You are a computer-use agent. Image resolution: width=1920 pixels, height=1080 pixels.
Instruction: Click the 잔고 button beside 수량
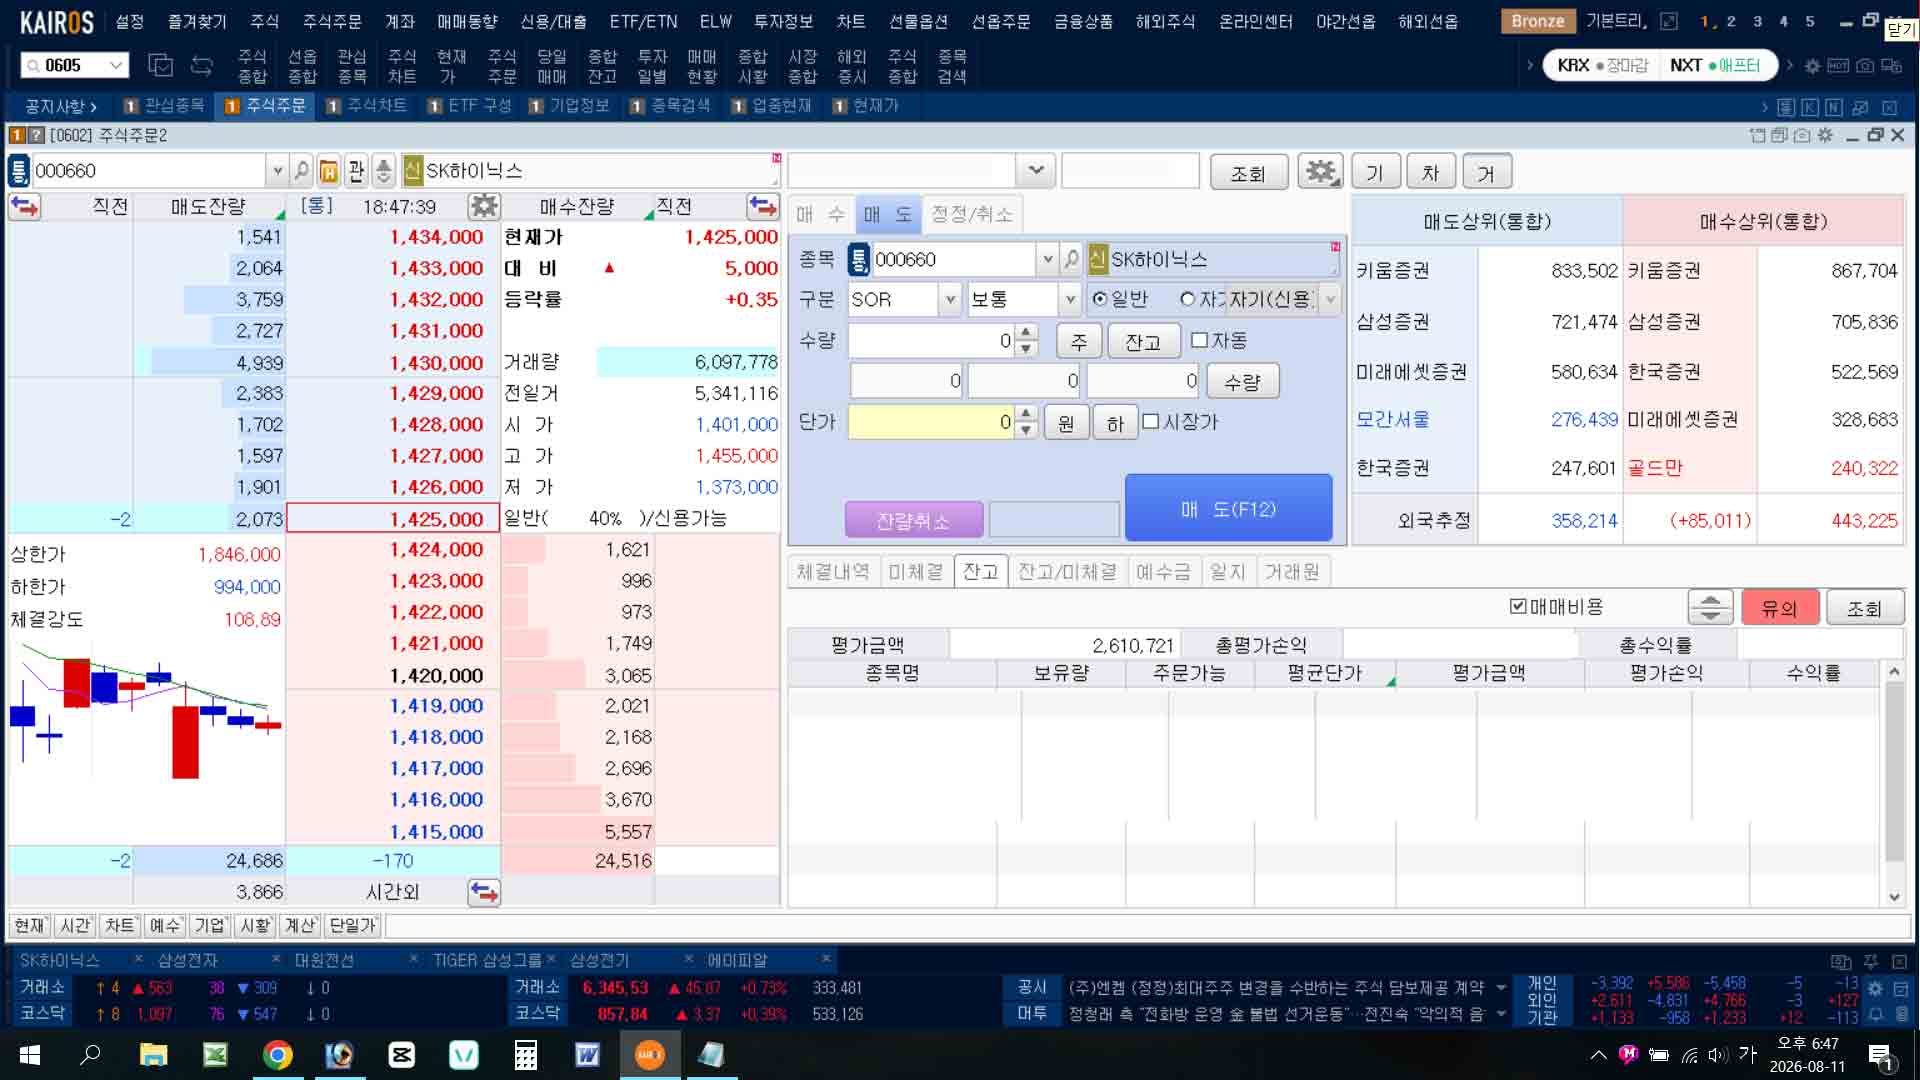(x=1143, y=342)
